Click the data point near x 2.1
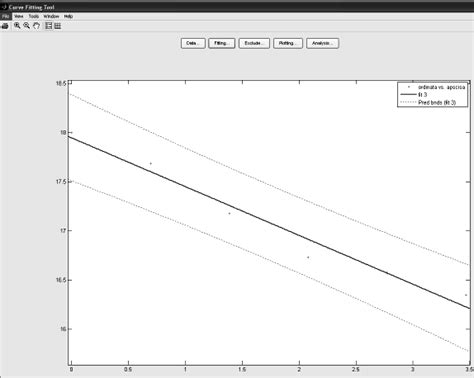The image size is (474, 378). click(x=308, y=257)
